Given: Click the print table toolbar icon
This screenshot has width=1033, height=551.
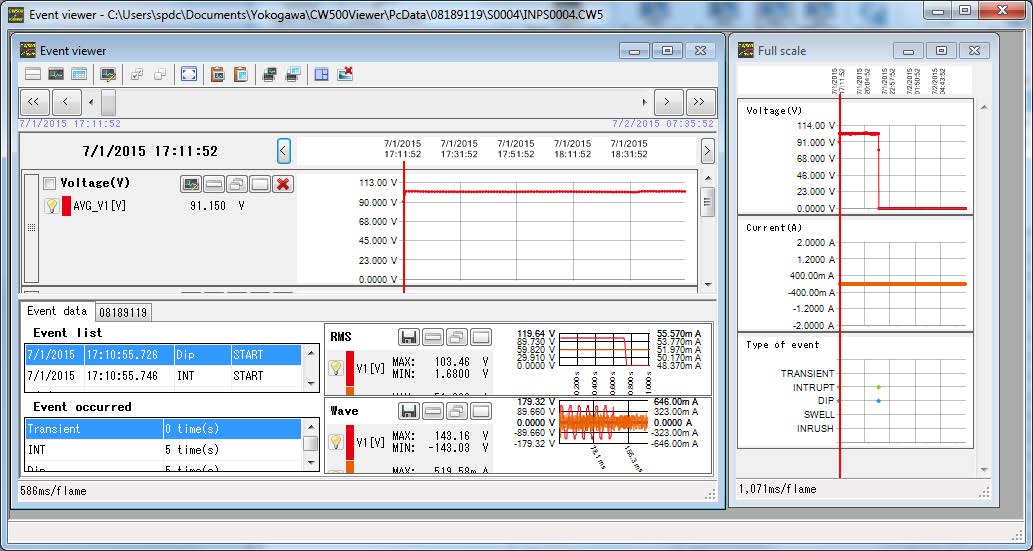Looking at the screenshot, I should (x=293, y=74).
